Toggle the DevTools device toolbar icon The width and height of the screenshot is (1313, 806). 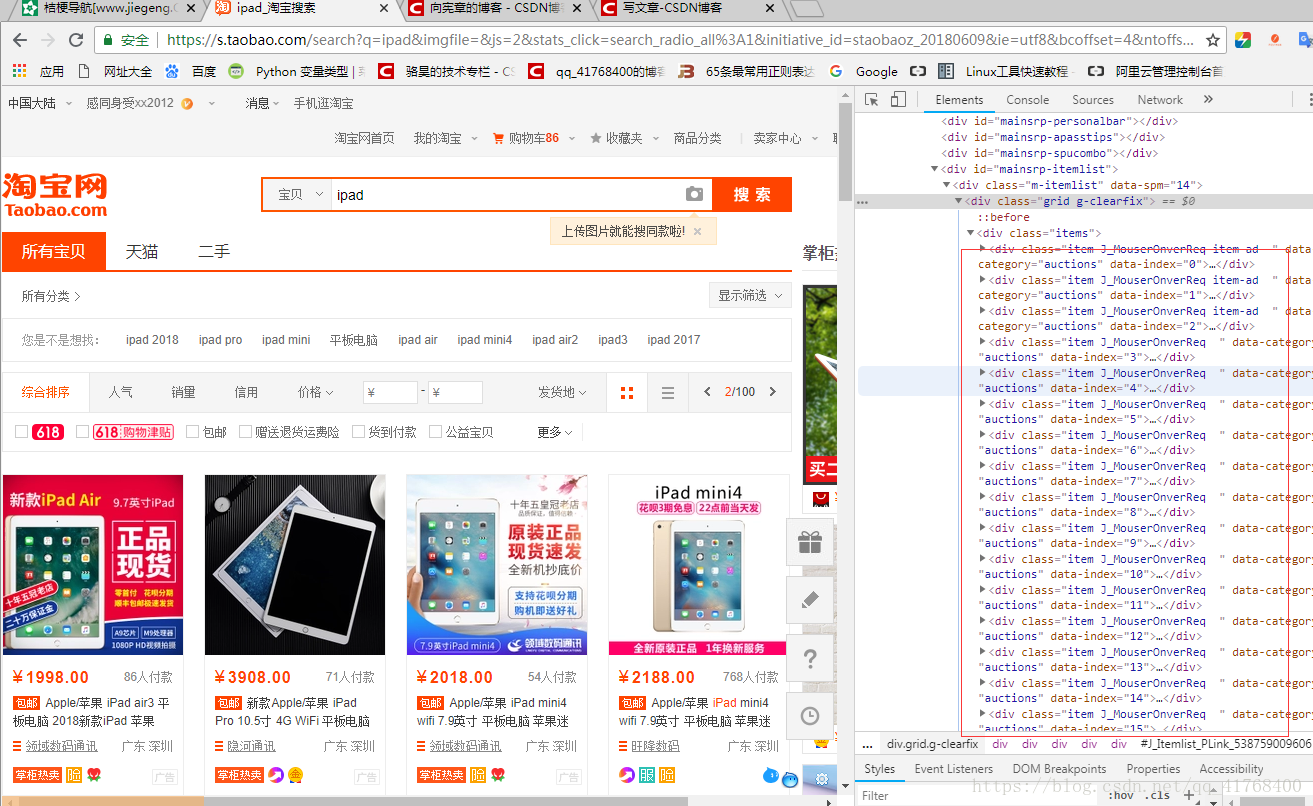[x=898, y=100]
